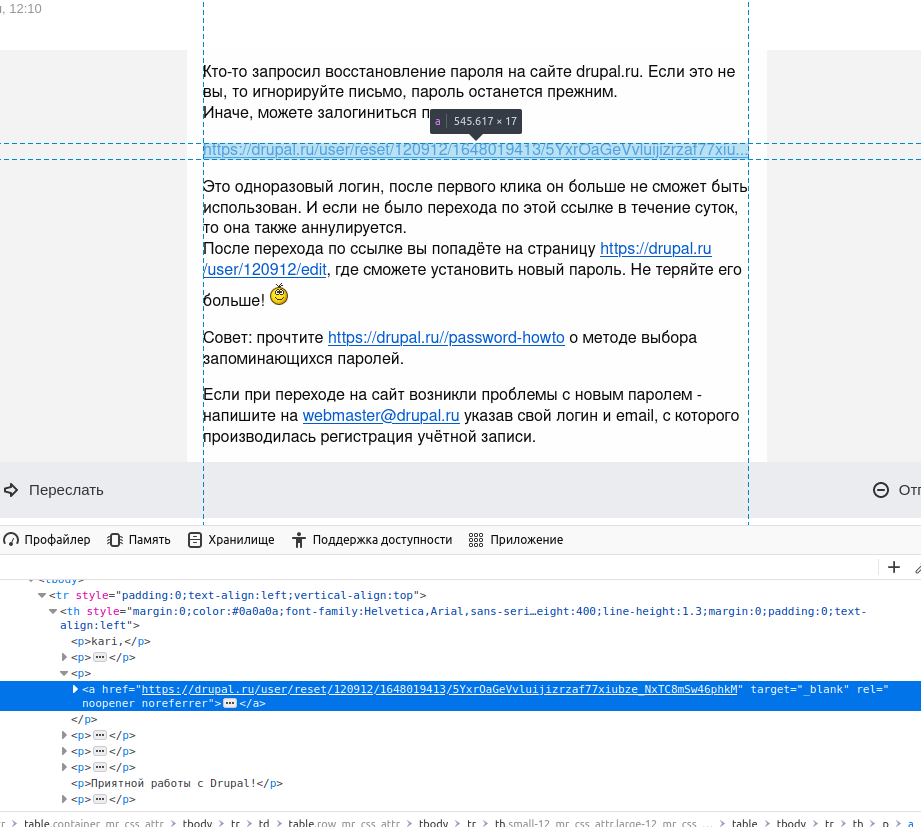The height and width of the screenshot is (827, 921).
Task: Click the 'Если при переходе на сайт' paragraph
Action: (471, 416)
